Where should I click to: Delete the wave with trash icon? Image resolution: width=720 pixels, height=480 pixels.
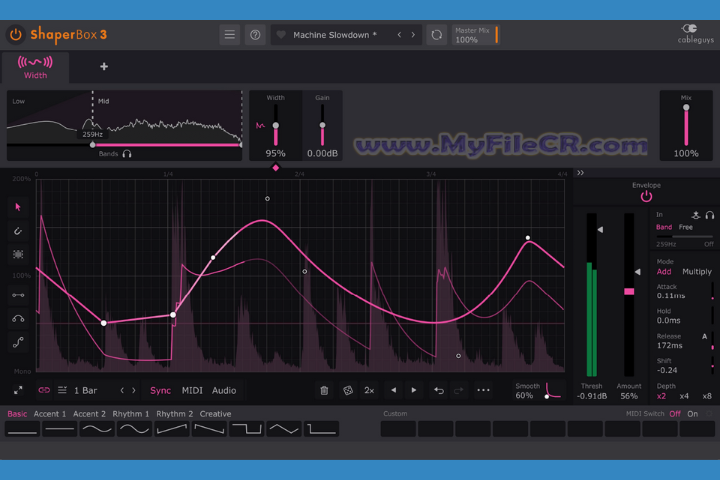tap(324, 390)
